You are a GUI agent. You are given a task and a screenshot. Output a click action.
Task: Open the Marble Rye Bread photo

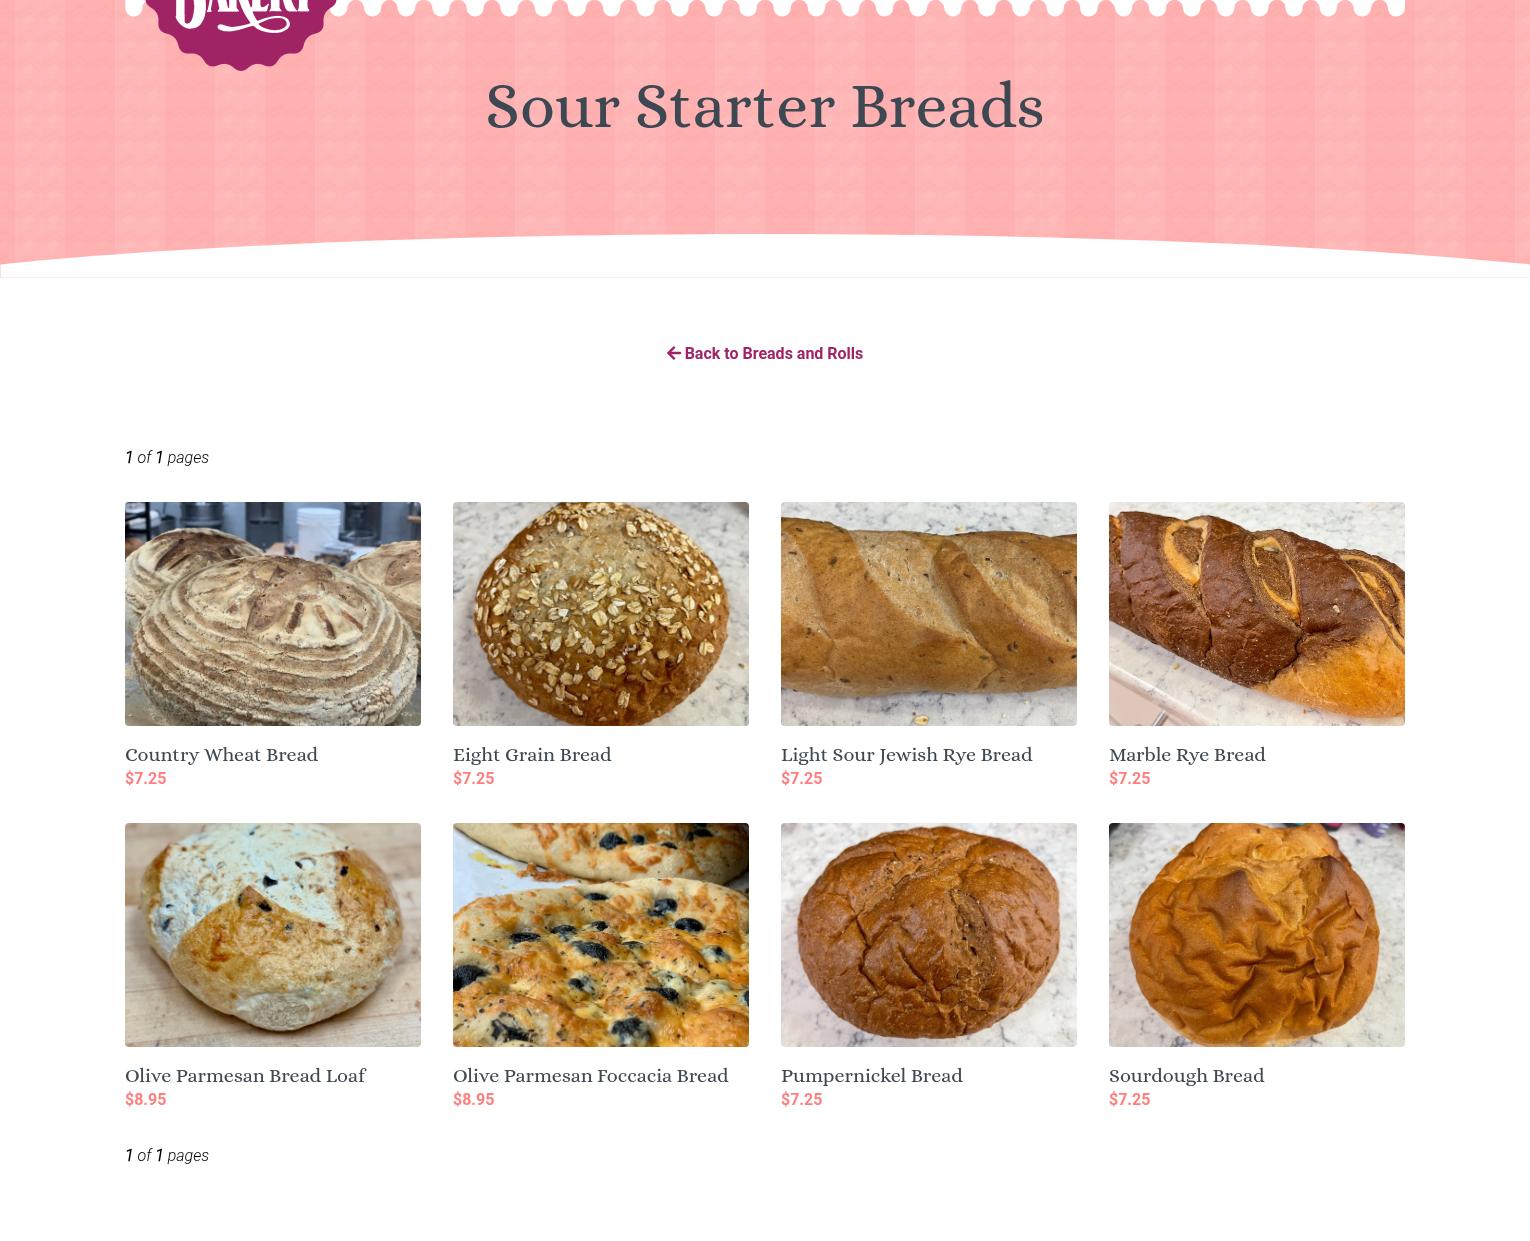point(1257,614)
